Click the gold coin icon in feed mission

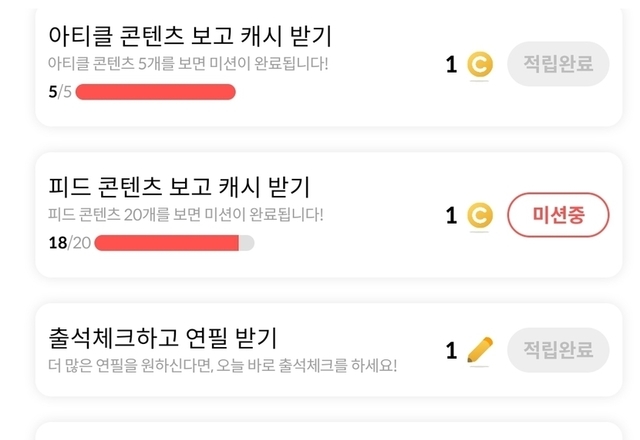480,215
